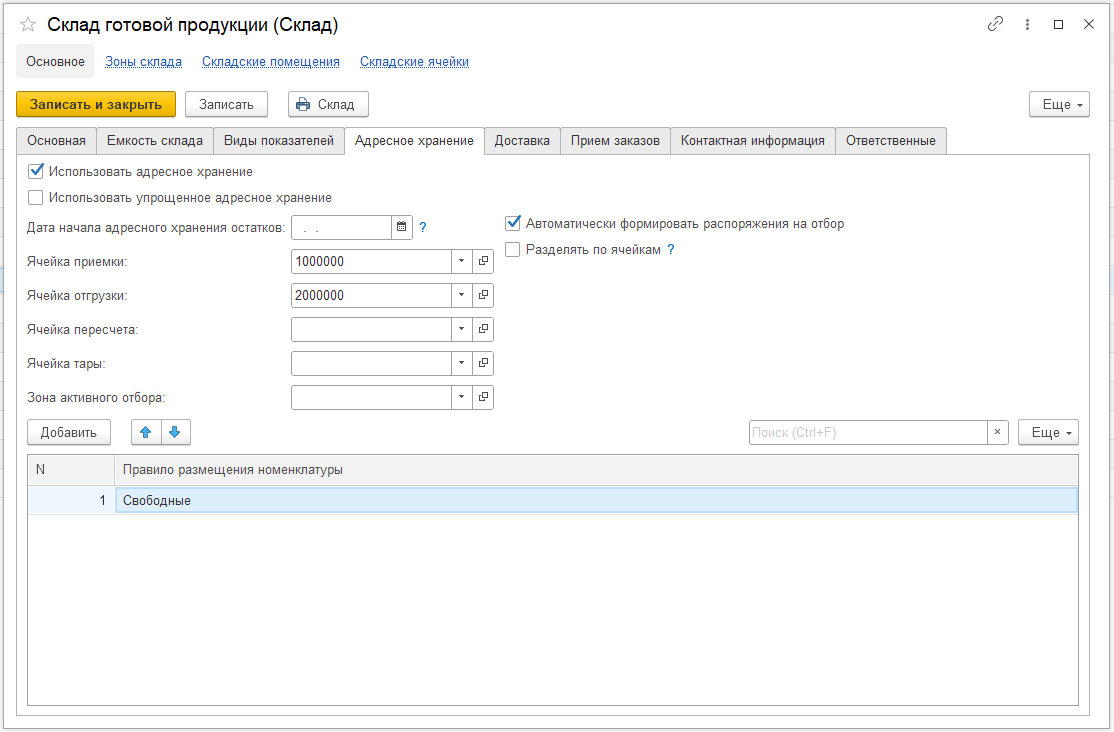Open Ячейка приемки record with open icon
The height and width of the screenshot is (732, 1114).
pyautogui.click(x=483, y=262)
